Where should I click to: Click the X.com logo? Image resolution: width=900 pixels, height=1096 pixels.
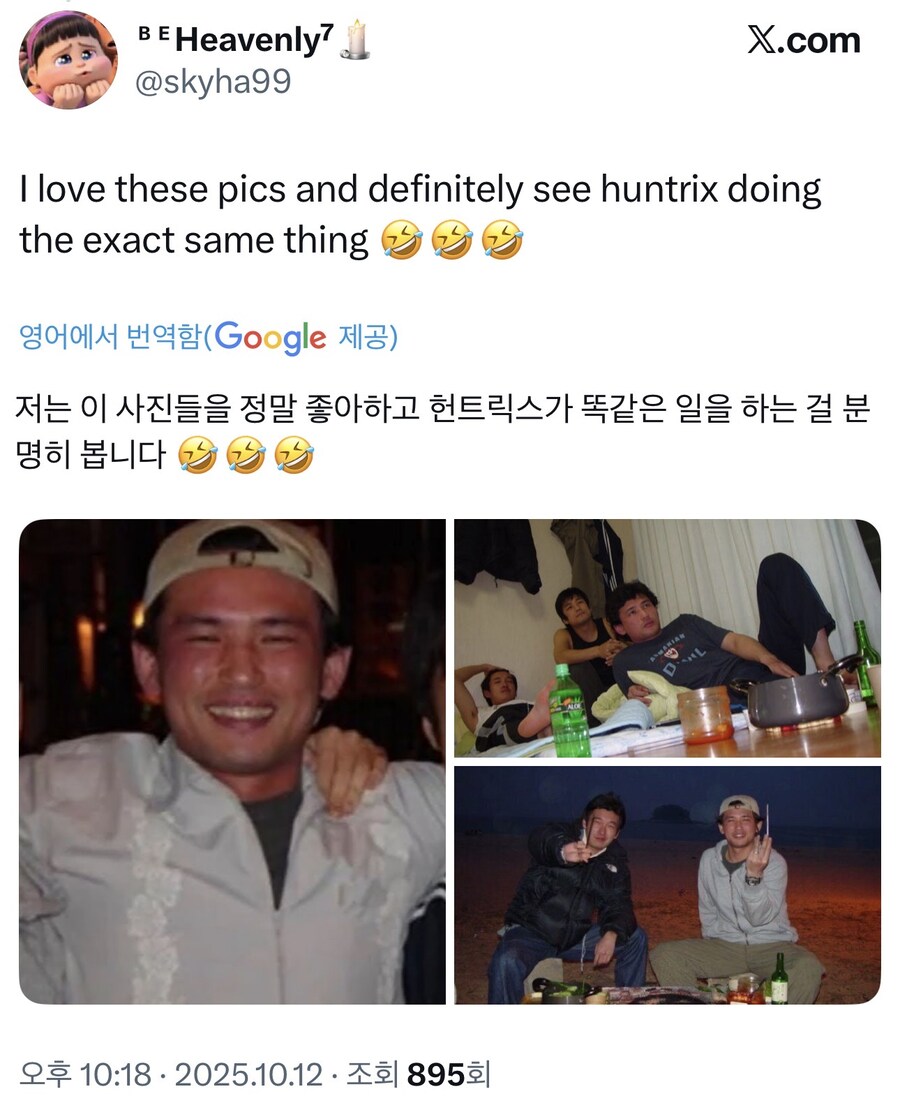pos(803,40)
